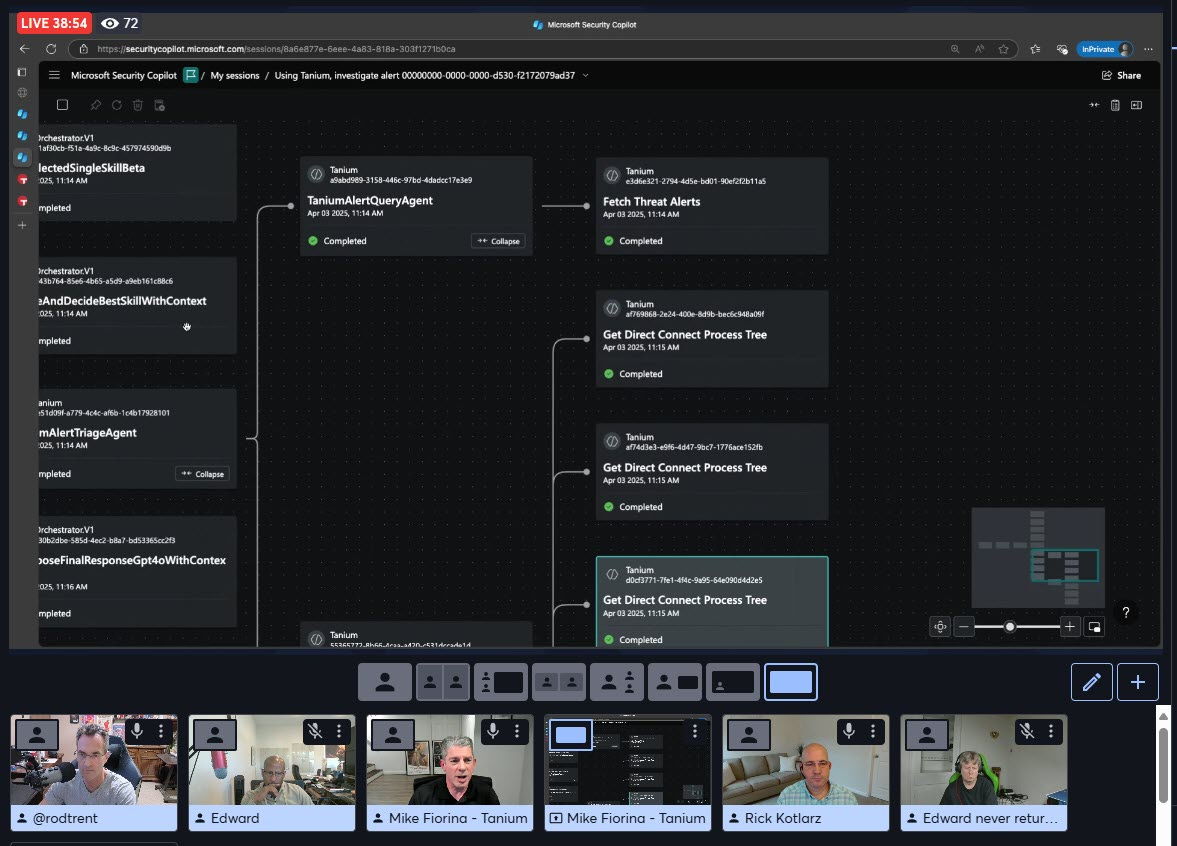Click the Share button
This screenshot has height=846, width=1177.
(x=1121, y=75)
